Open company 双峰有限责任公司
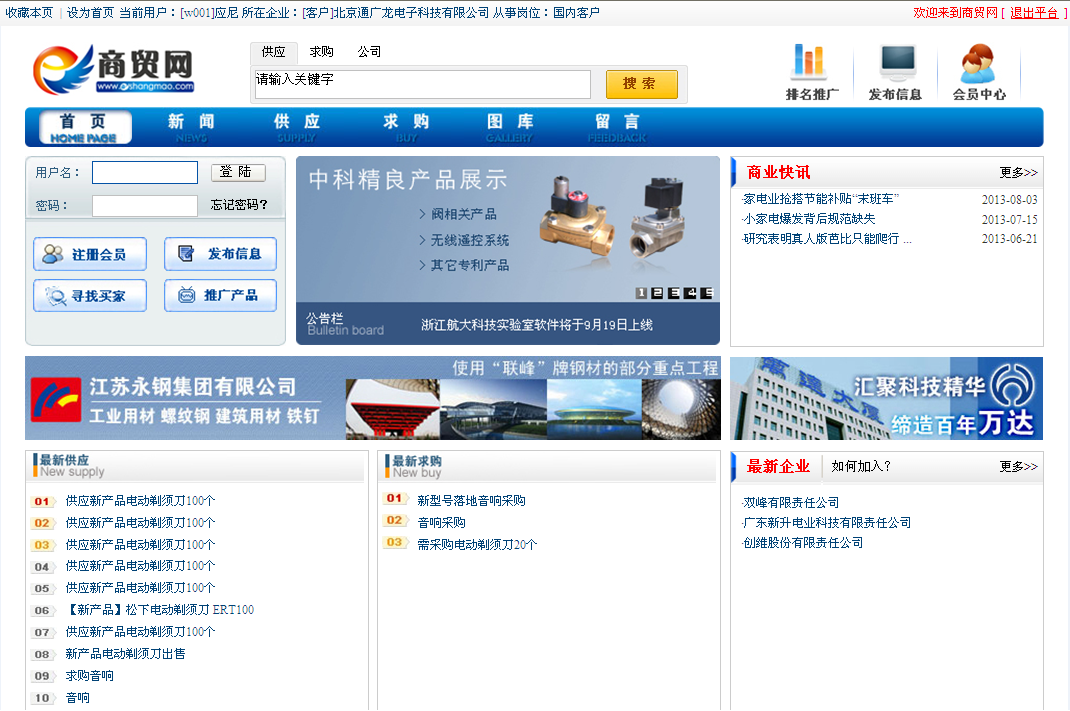 (791, 503)
